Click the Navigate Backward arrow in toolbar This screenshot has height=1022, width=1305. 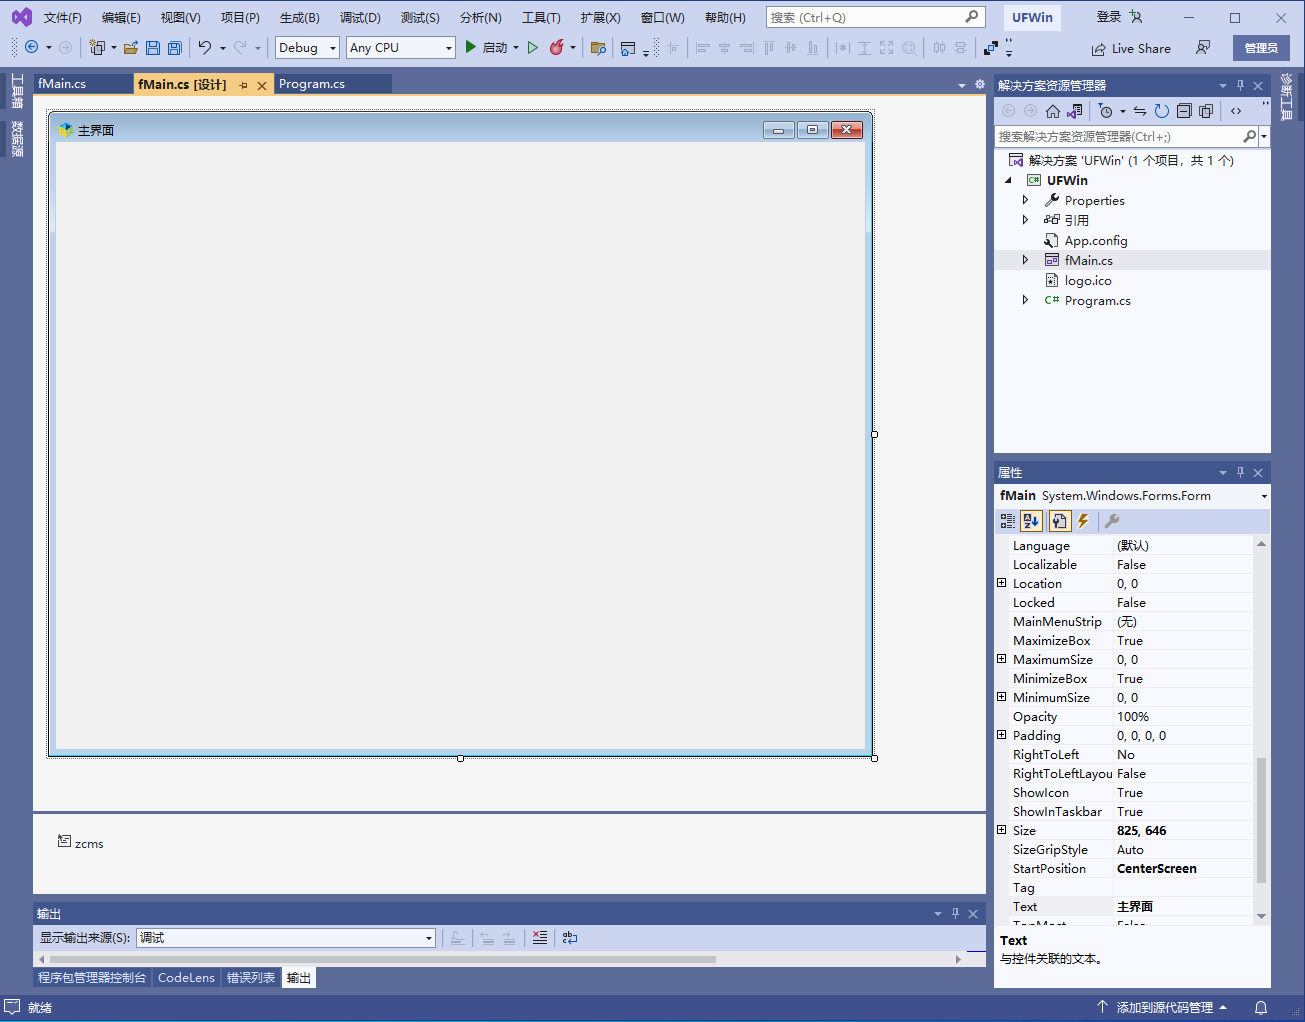[32, 47]
